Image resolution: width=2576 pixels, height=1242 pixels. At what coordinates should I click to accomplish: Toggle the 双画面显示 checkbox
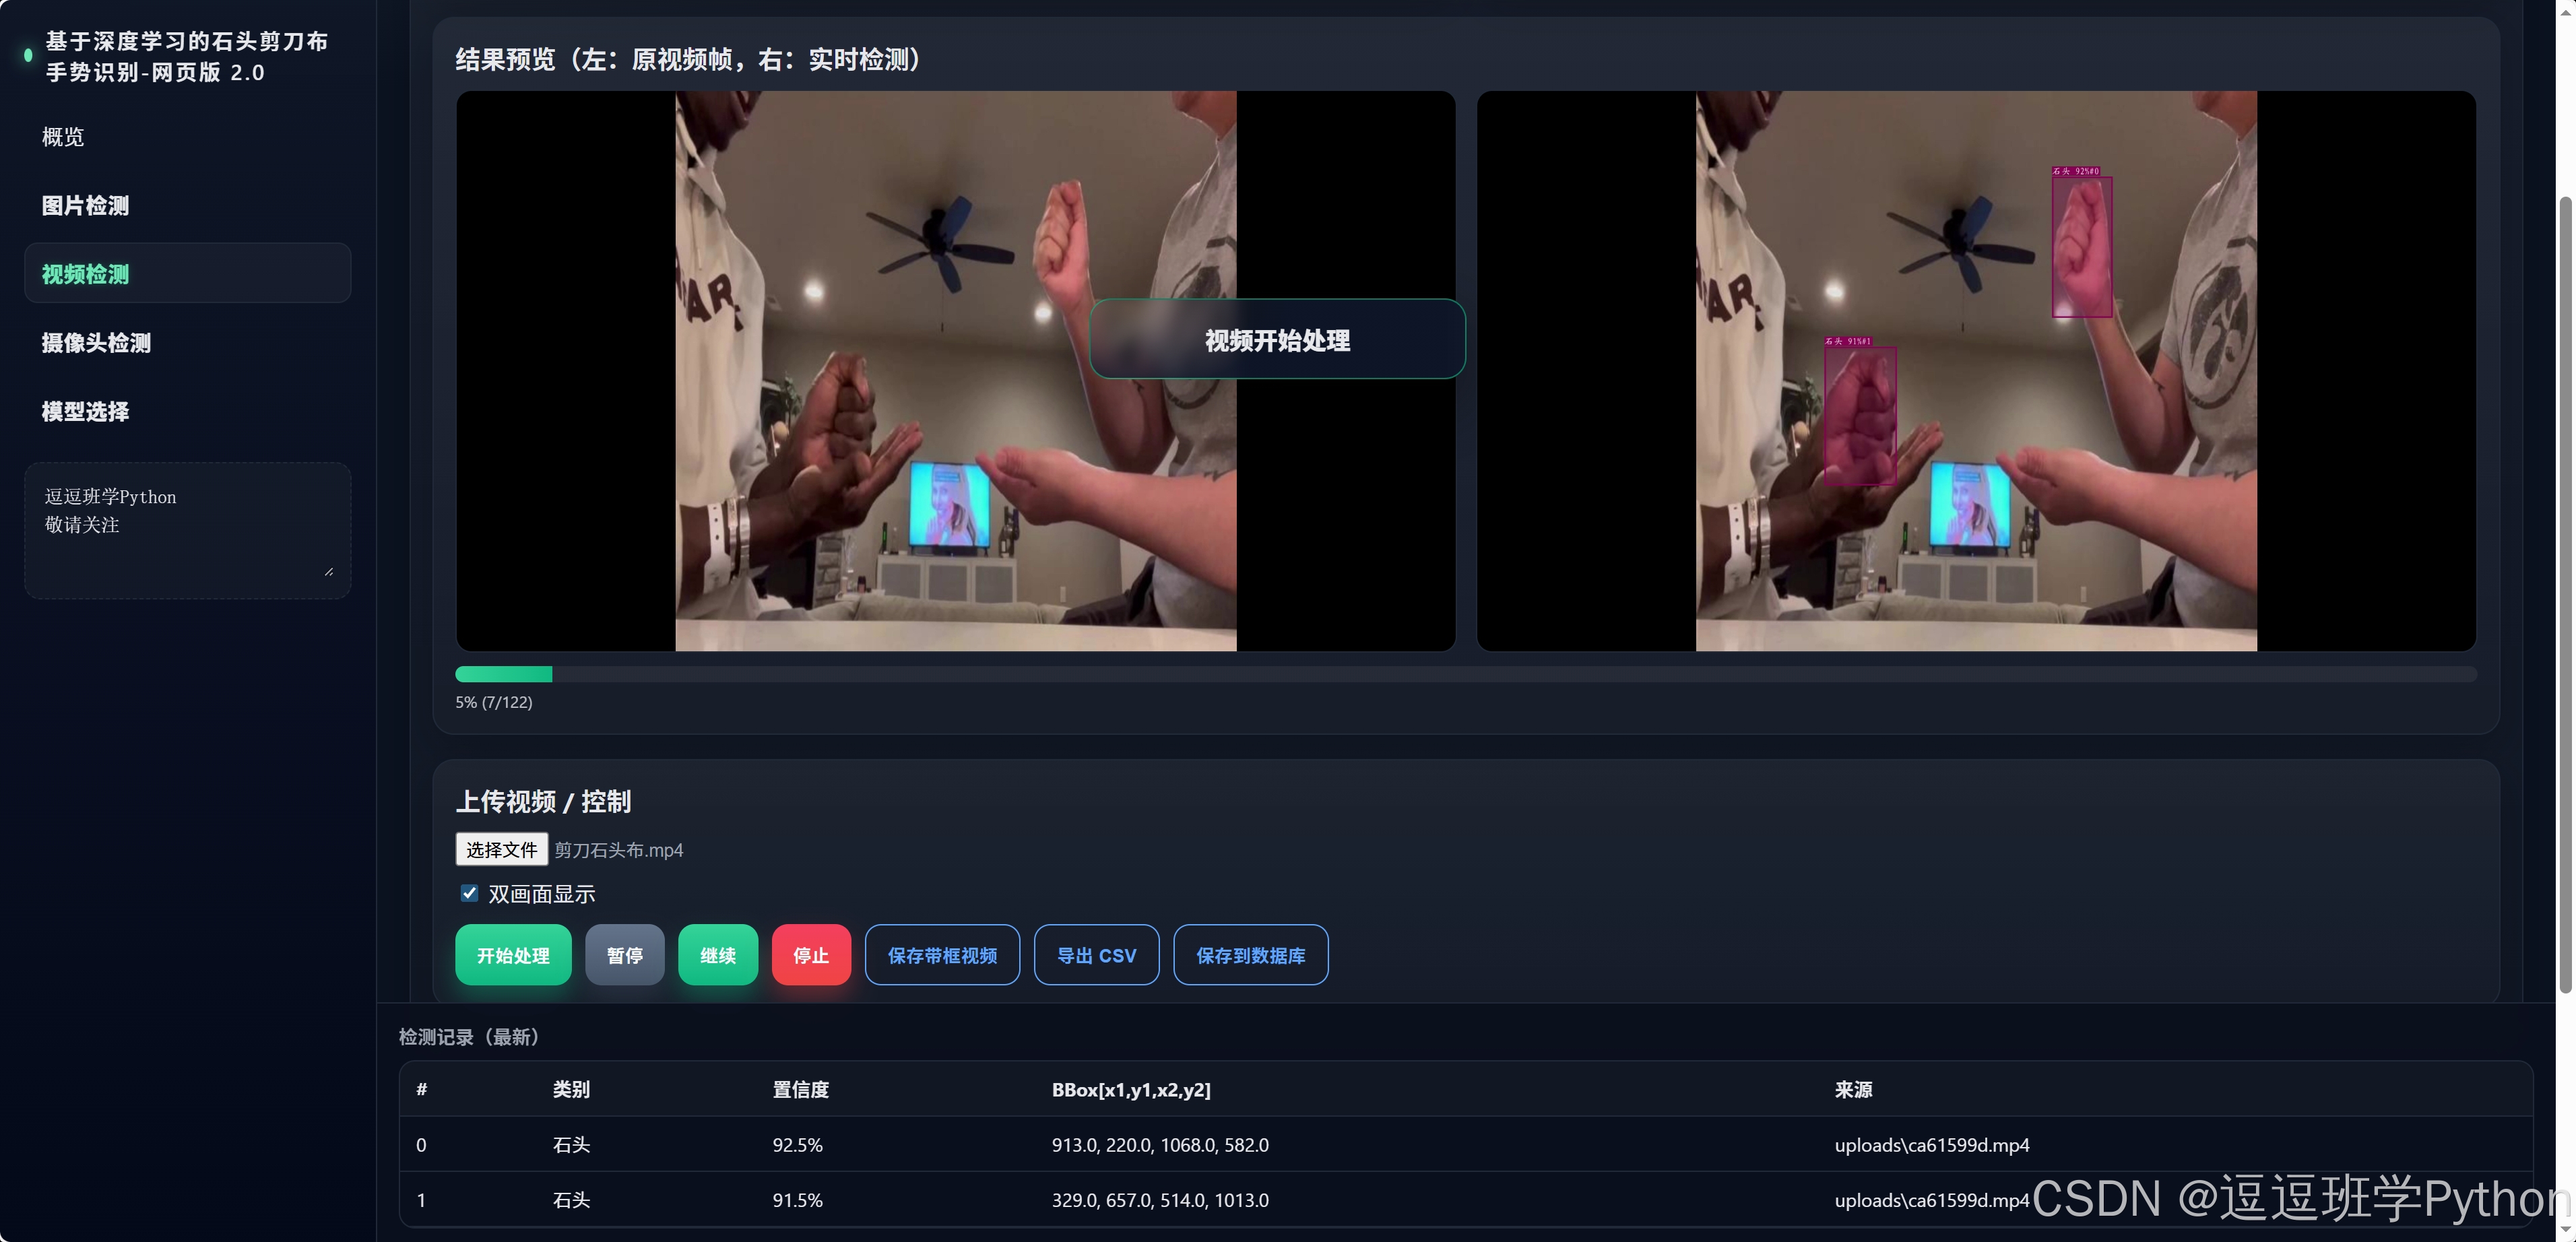click(469, 893)
